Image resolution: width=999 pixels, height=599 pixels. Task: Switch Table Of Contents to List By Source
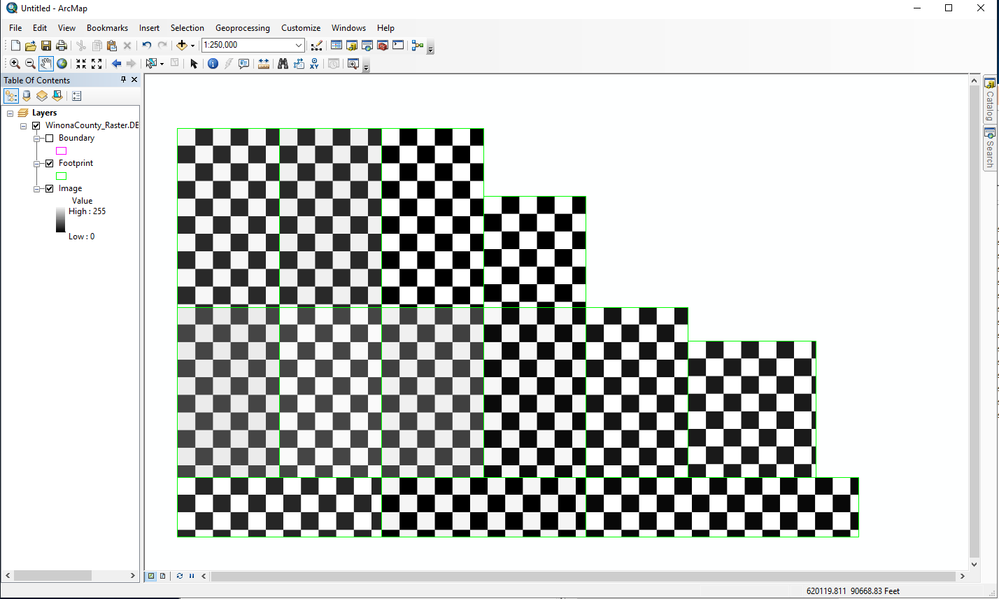pos(26,96)
